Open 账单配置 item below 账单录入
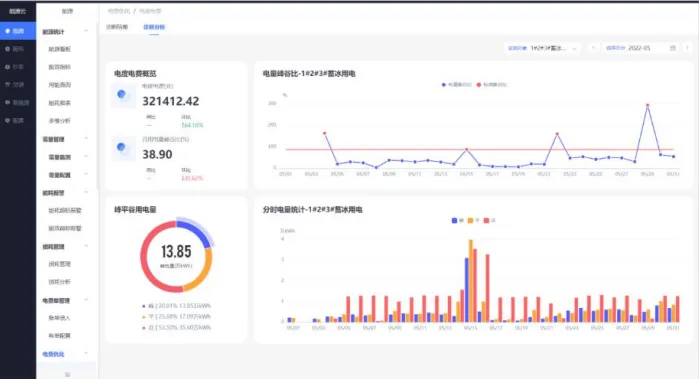 59,336
